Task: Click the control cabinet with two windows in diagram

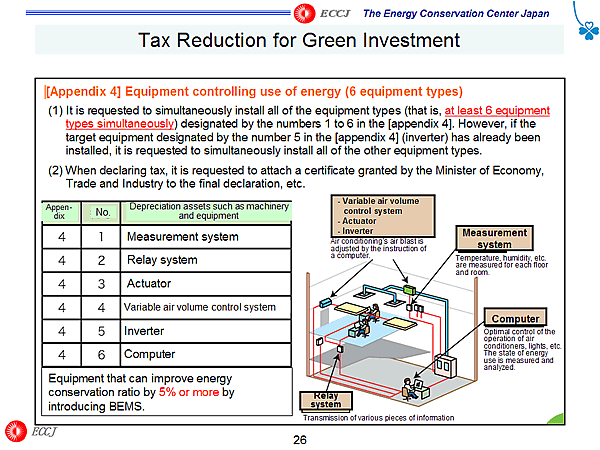Action: coord(444,365)
